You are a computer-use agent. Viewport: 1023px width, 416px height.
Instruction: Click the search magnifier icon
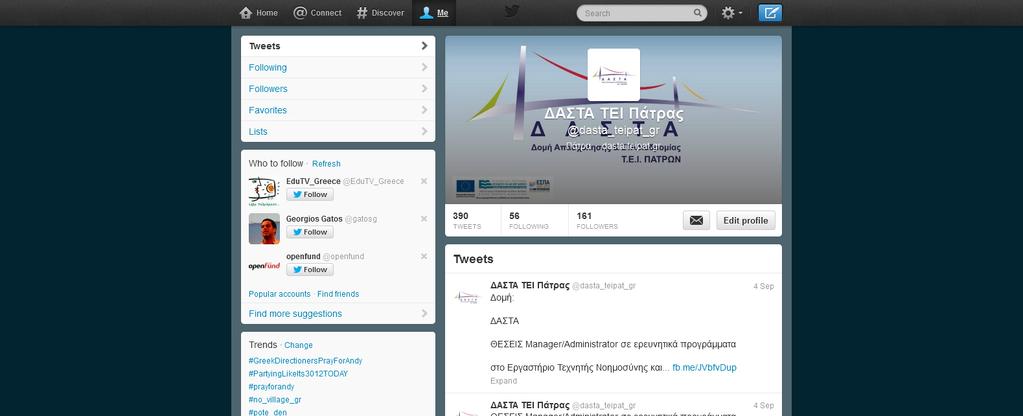[x=697, y=13]
